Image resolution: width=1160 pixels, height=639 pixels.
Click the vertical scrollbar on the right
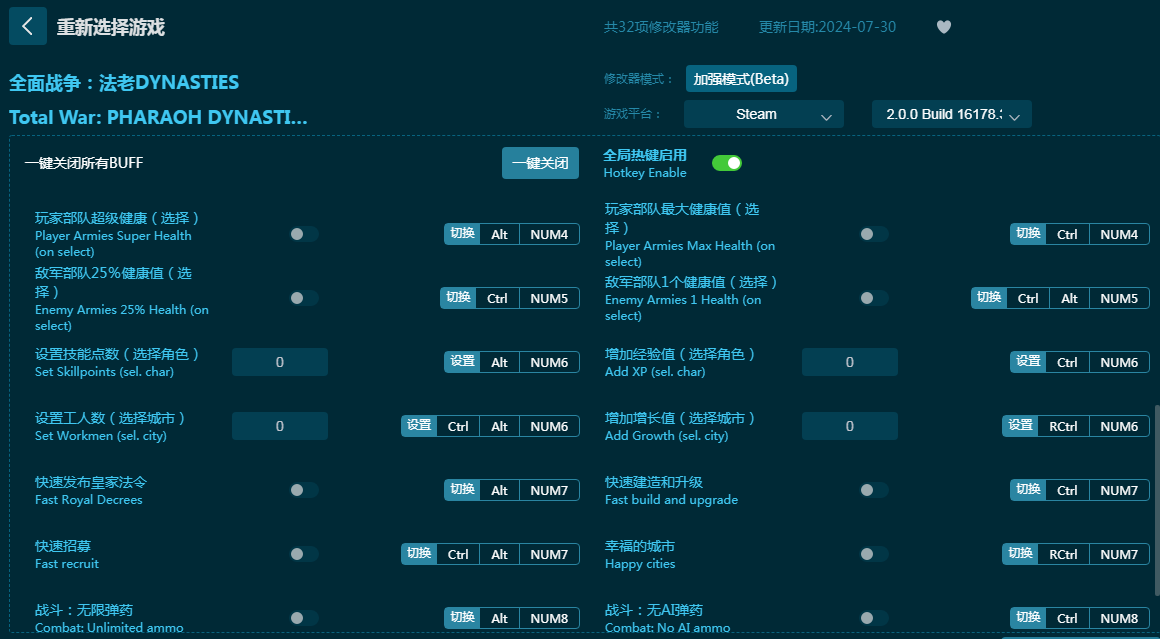click(x=1156, y=499)
